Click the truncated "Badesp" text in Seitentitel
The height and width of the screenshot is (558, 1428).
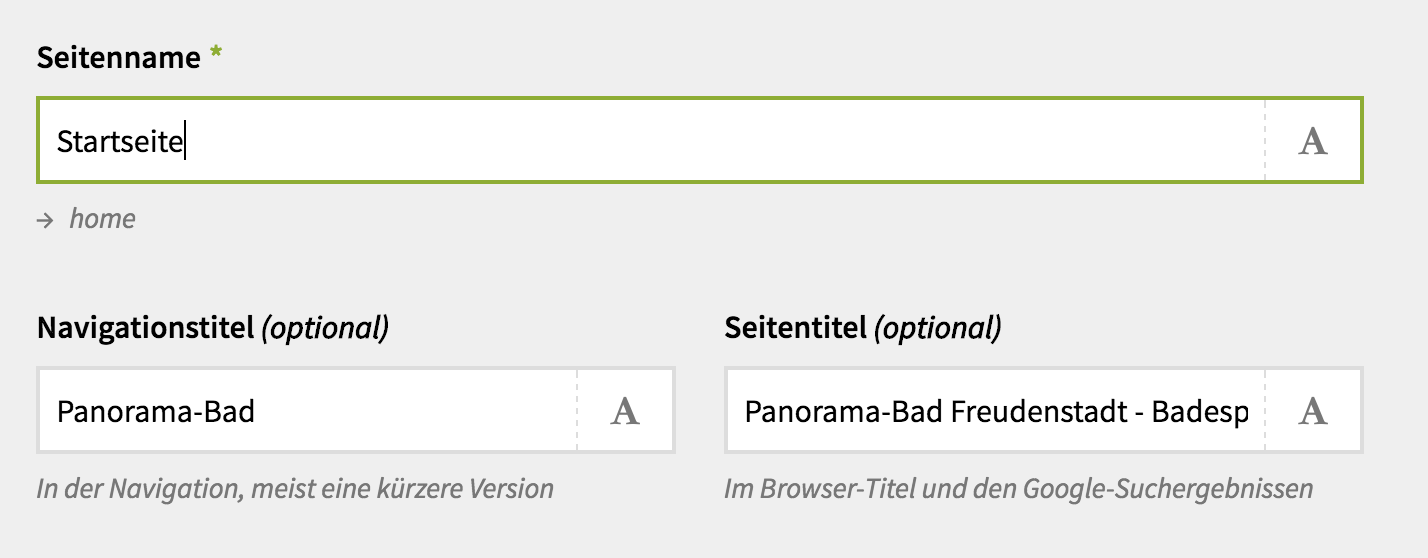tap(1200, 411)
